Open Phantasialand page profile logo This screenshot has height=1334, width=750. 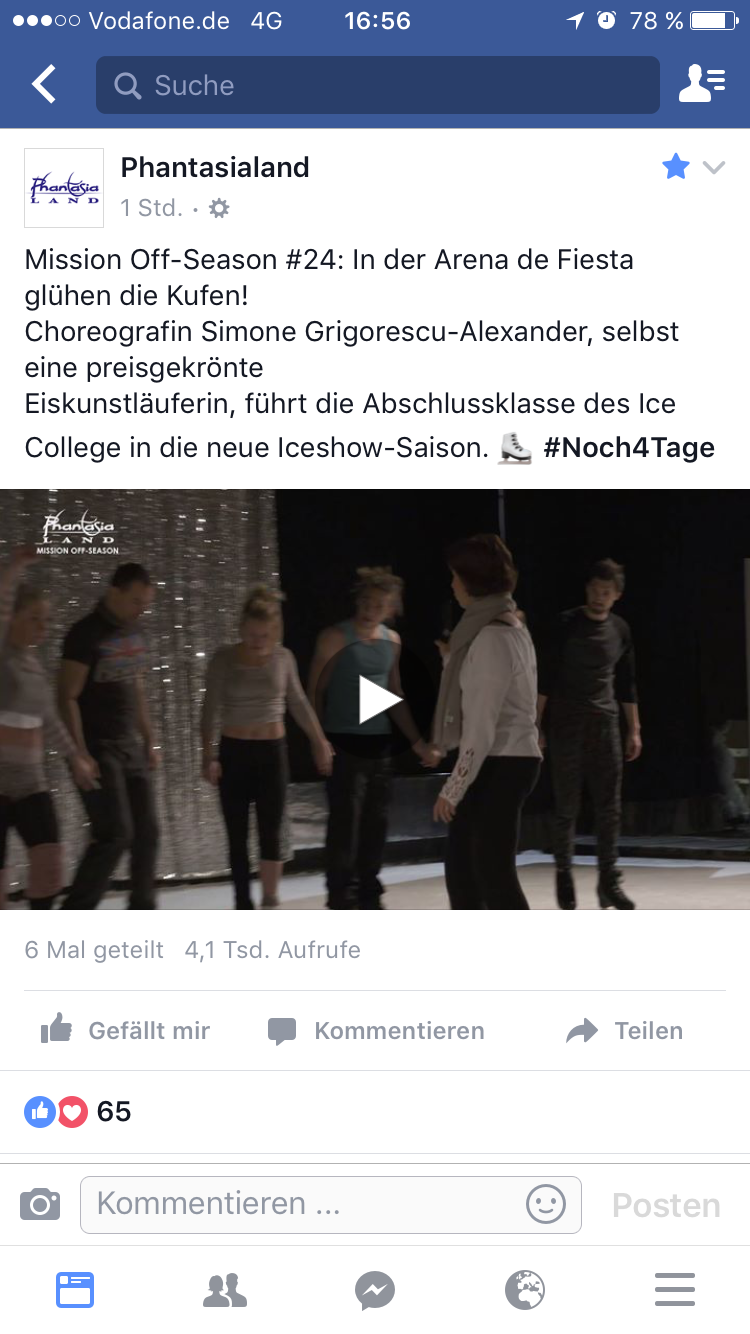click(64, 188)
